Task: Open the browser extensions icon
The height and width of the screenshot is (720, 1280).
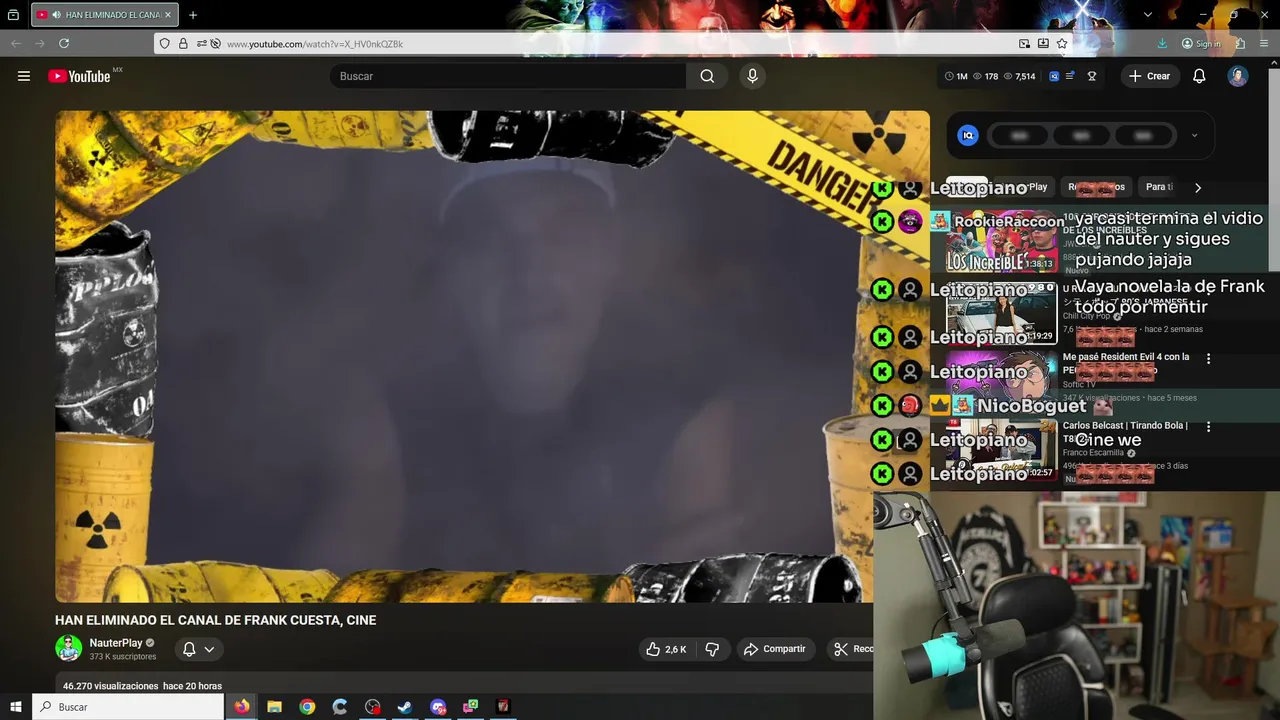Action: [1240, 44]
